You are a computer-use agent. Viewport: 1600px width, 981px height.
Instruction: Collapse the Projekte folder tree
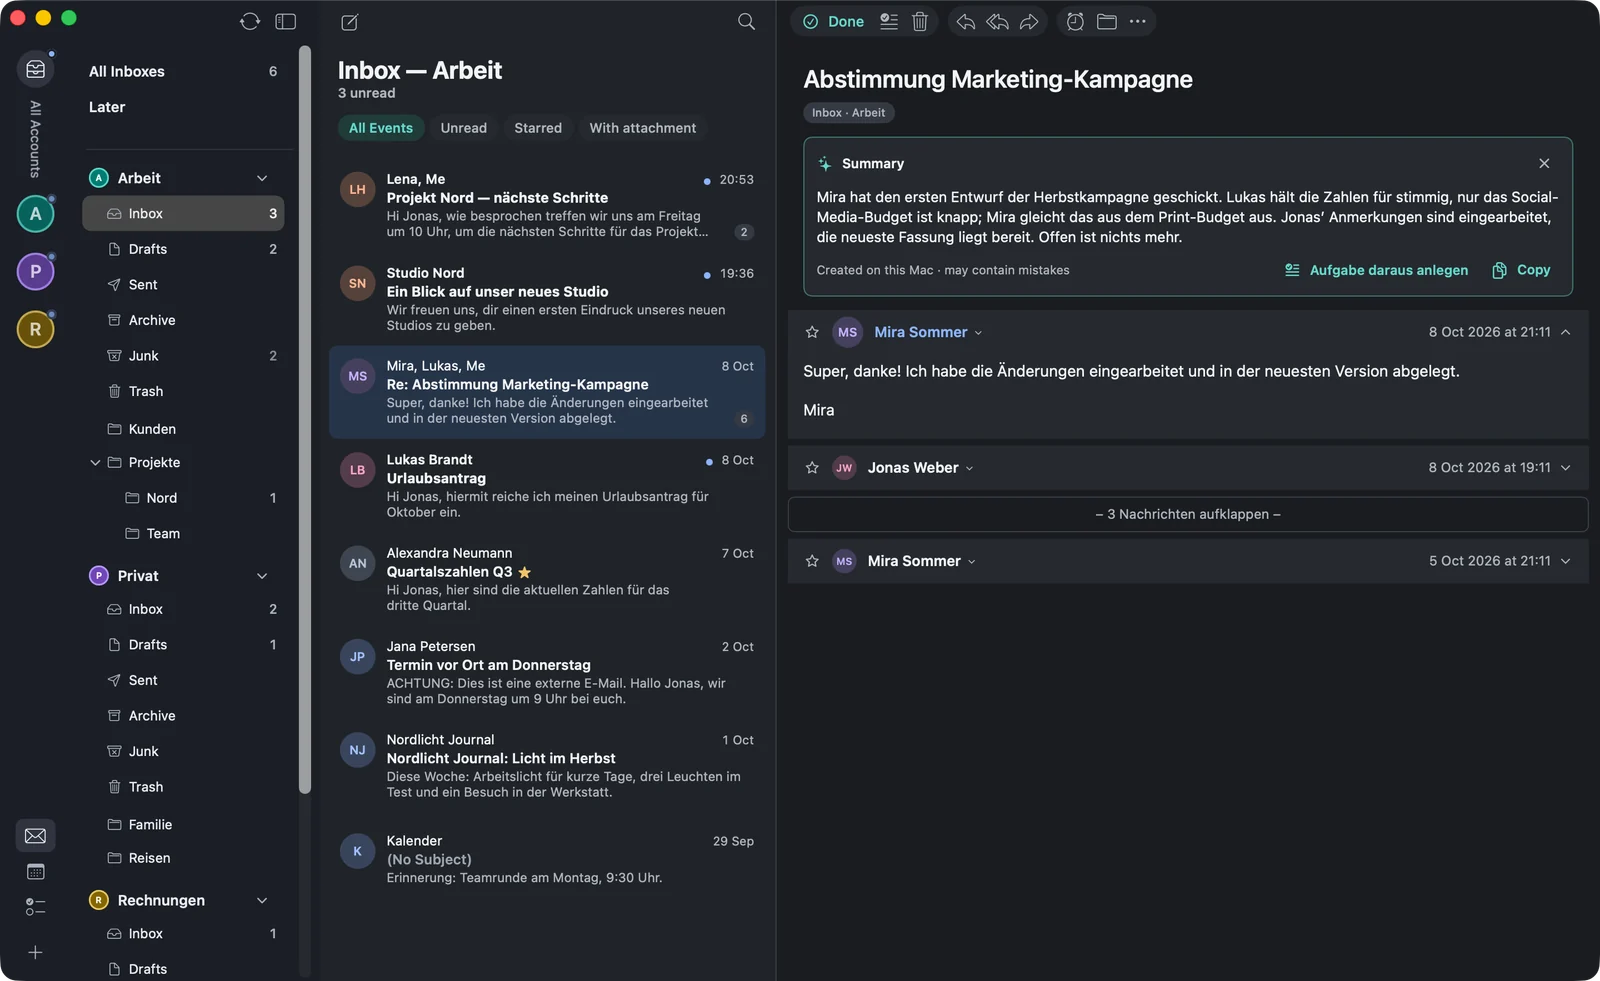95,463
